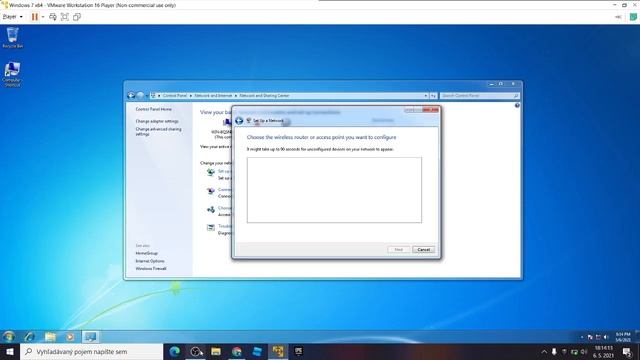Screen dimensions: 640x360
Task: Click Control Panel in the address breadcrumb
Action: [175, 96]
